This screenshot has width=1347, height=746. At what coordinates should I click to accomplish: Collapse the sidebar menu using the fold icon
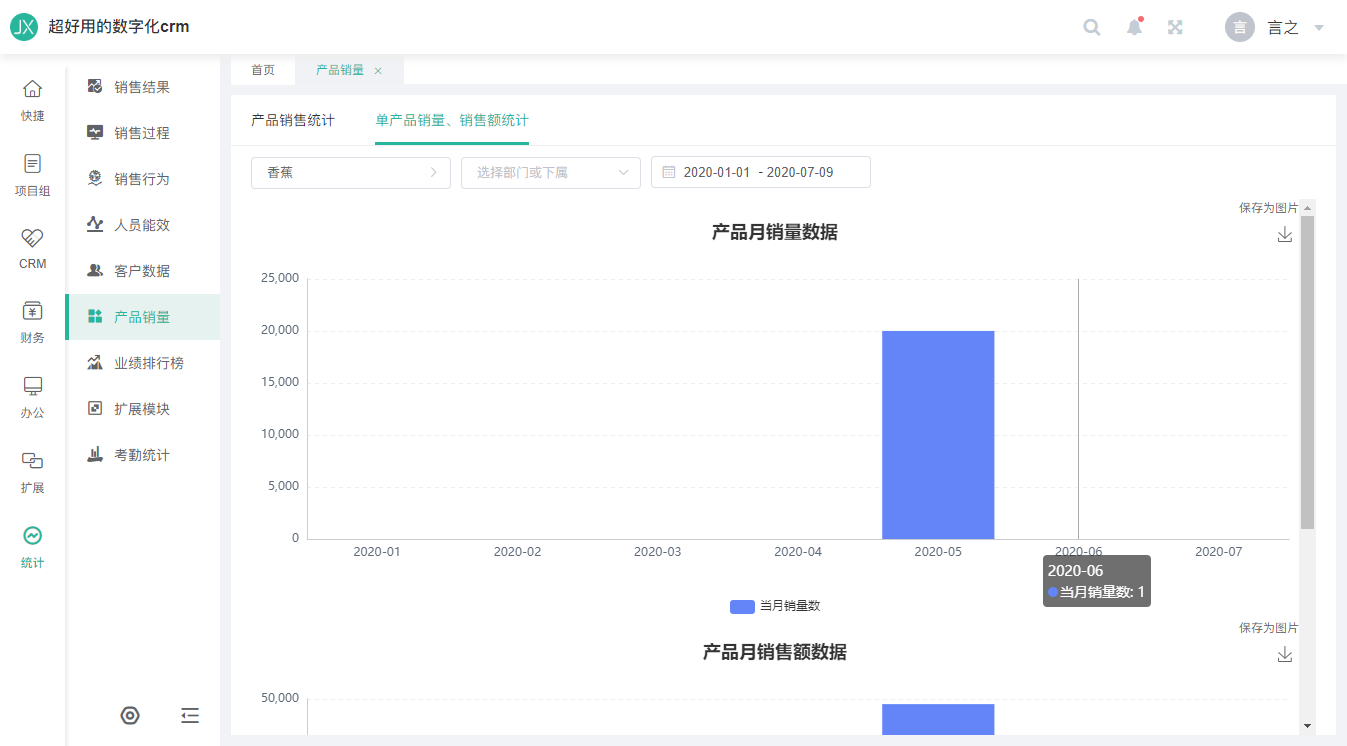190,715
